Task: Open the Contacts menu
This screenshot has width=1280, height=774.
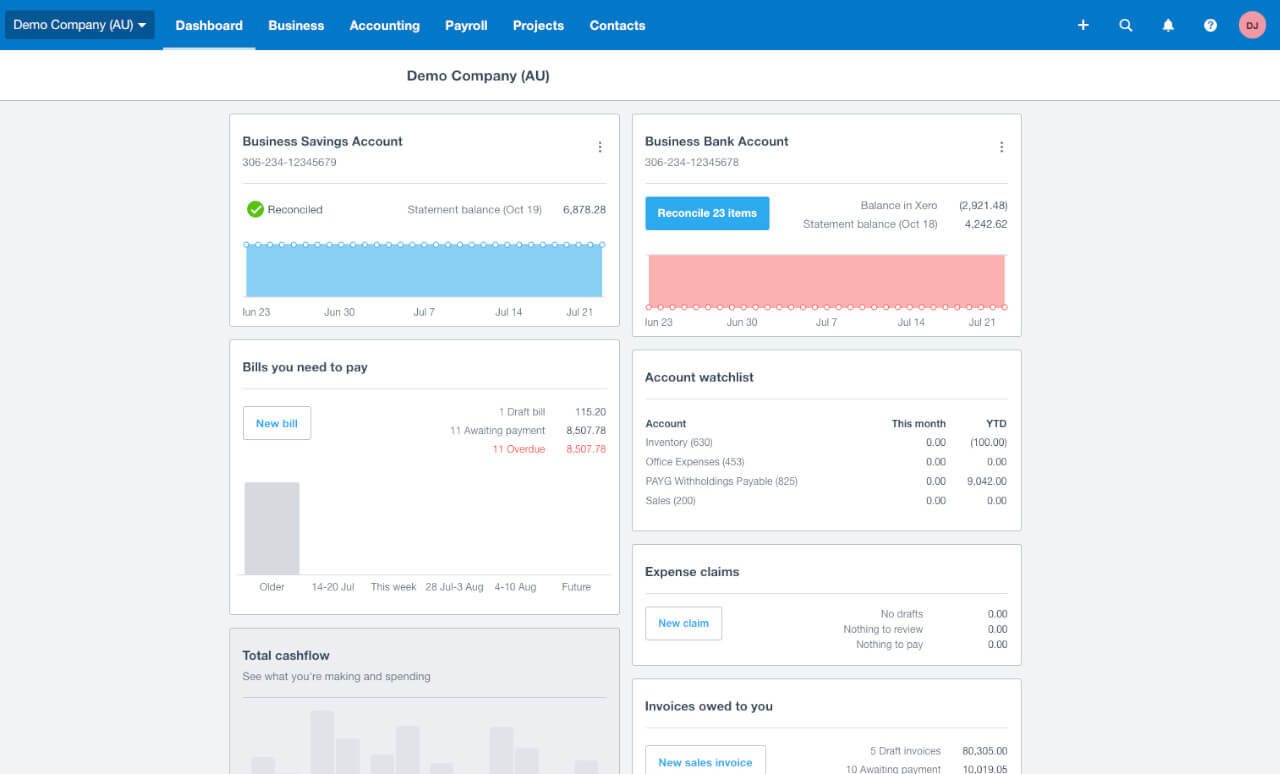Action: pos(617,25)
